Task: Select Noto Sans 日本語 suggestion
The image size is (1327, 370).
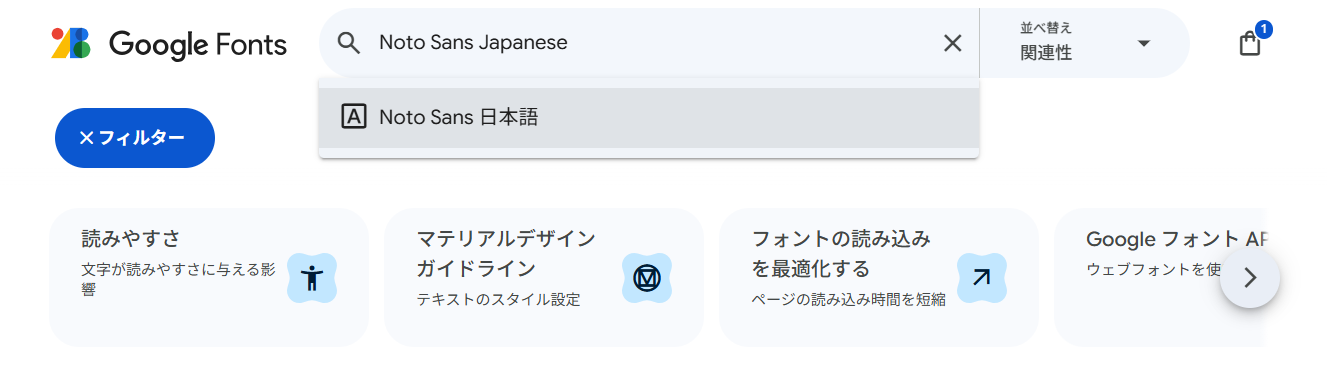Action: (x=648, y=118)
